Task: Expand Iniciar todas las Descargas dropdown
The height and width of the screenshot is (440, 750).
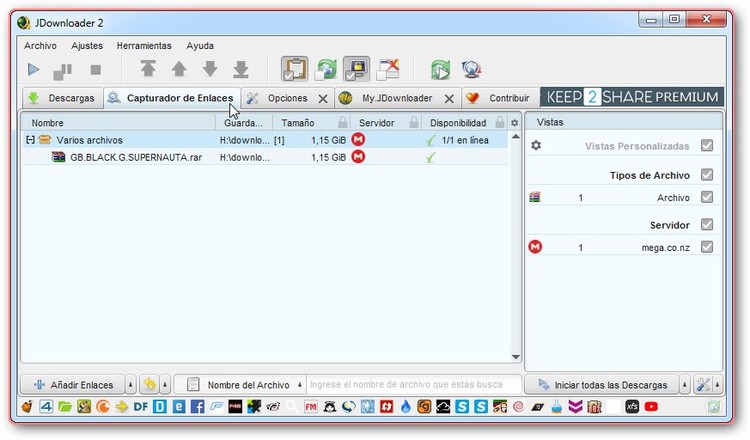Action: (x=685, y=385)
